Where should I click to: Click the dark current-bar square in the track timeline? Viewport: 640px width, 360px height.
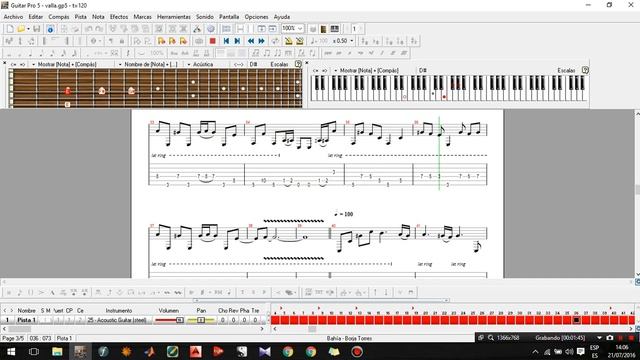(576, 320)
